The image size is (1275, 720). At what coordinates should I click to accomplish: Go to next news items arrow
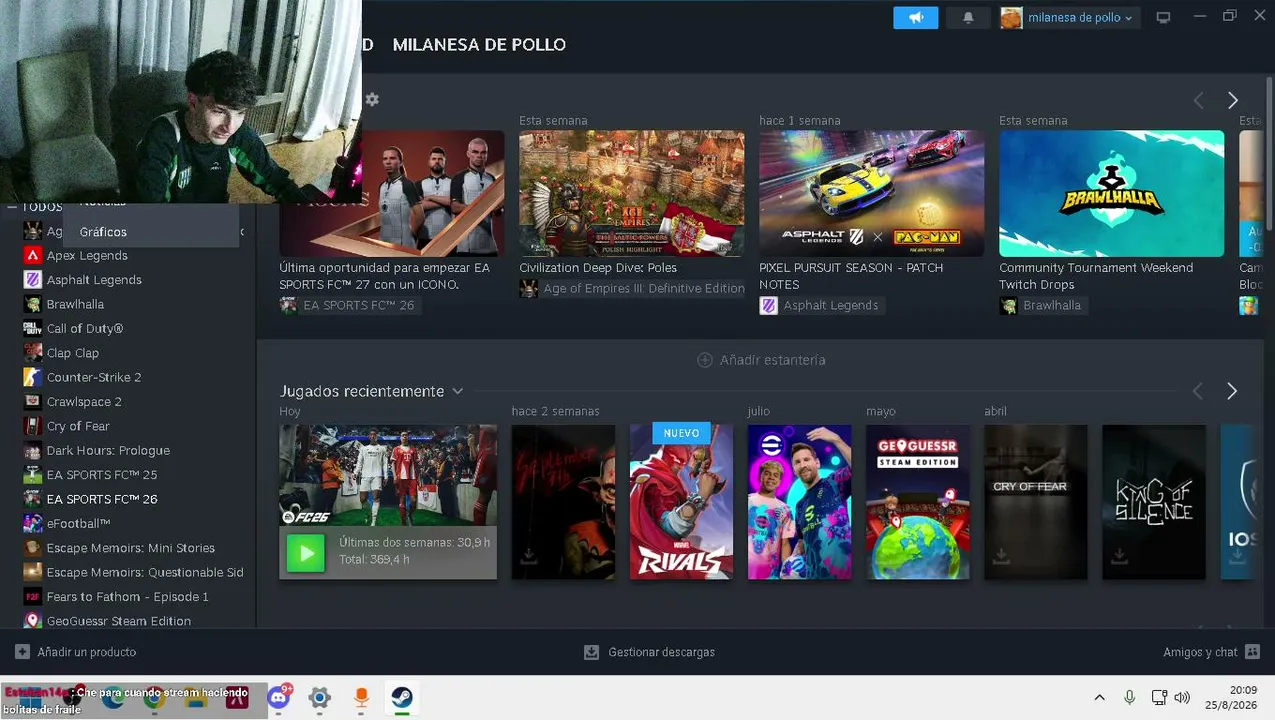click(x=1232, y=100)
